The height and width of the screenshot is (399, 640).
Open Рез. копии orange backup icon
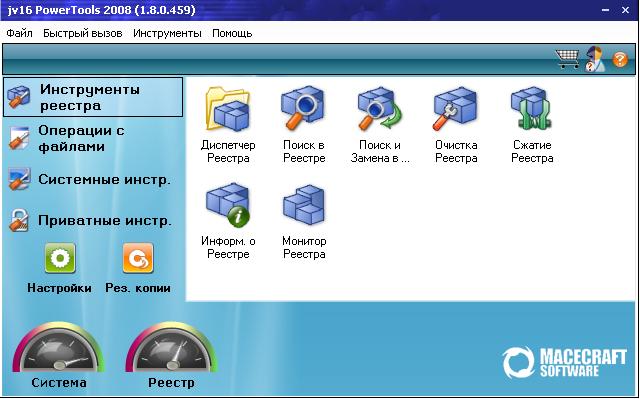138,258
